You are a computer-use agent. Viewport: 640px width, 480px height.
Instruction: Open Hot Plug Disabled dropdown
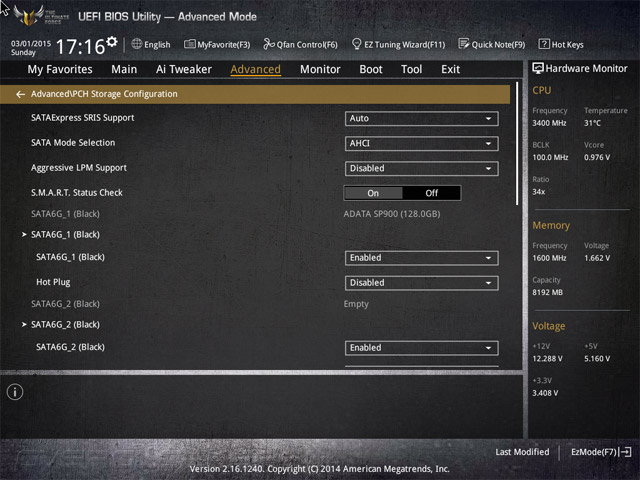421,282
